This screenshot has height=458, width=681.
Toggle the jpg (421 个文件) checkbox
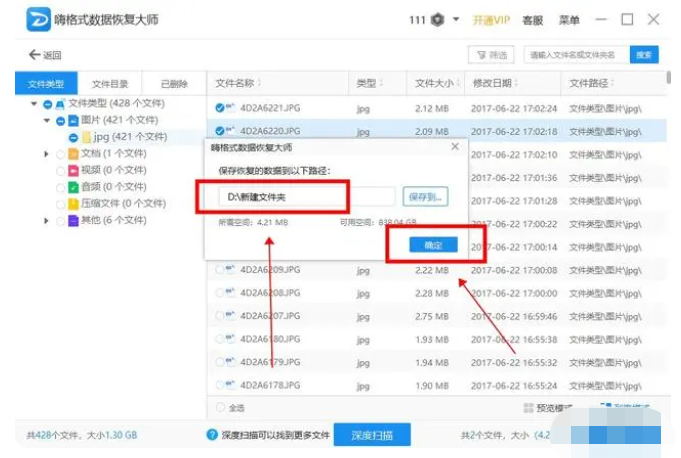pos(73,138)
